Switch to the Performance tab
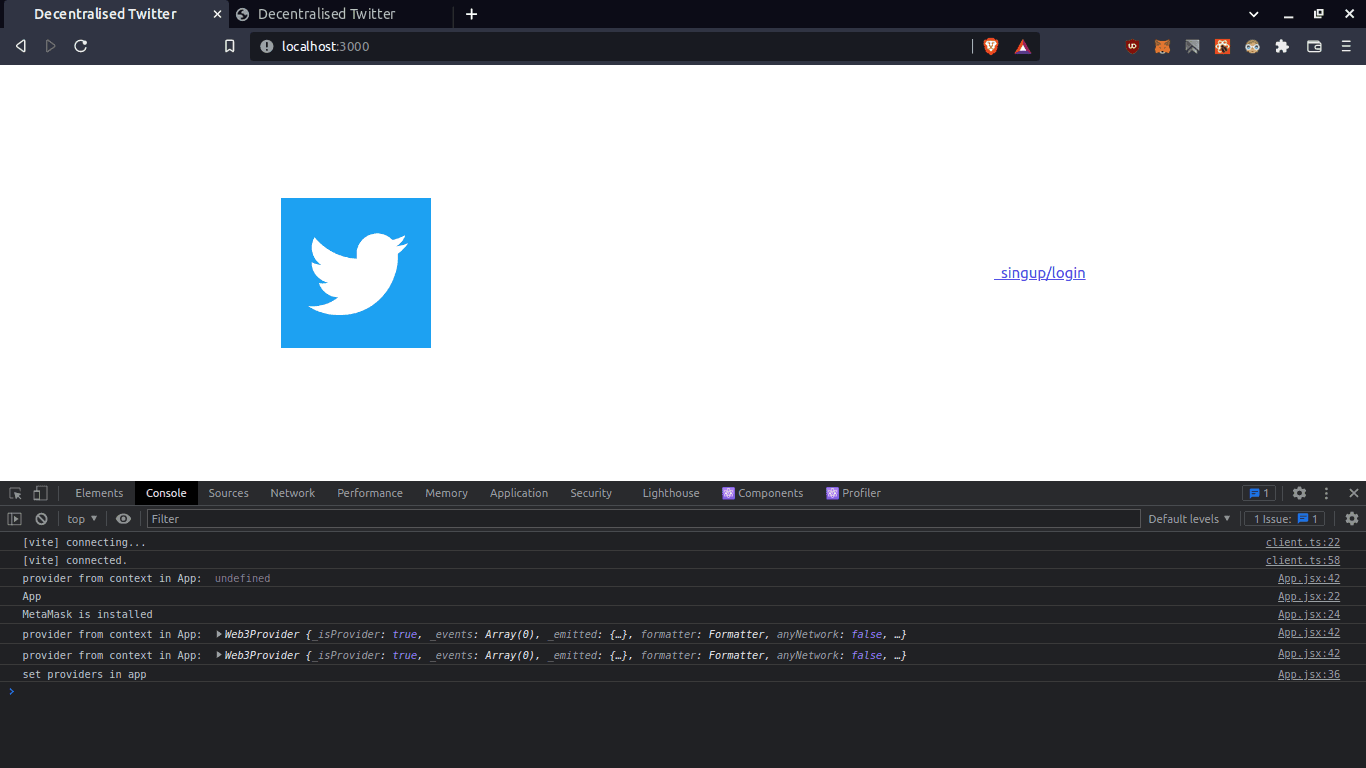 pos(370,493)
